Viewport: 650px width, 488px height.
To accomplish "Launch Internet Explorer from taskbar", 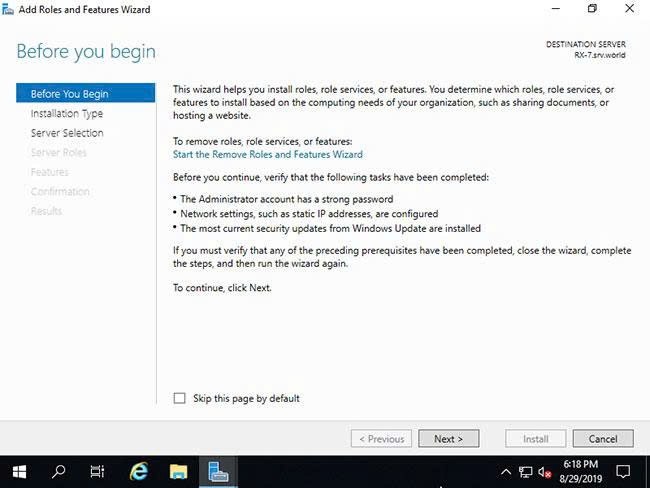I will 138,471.
